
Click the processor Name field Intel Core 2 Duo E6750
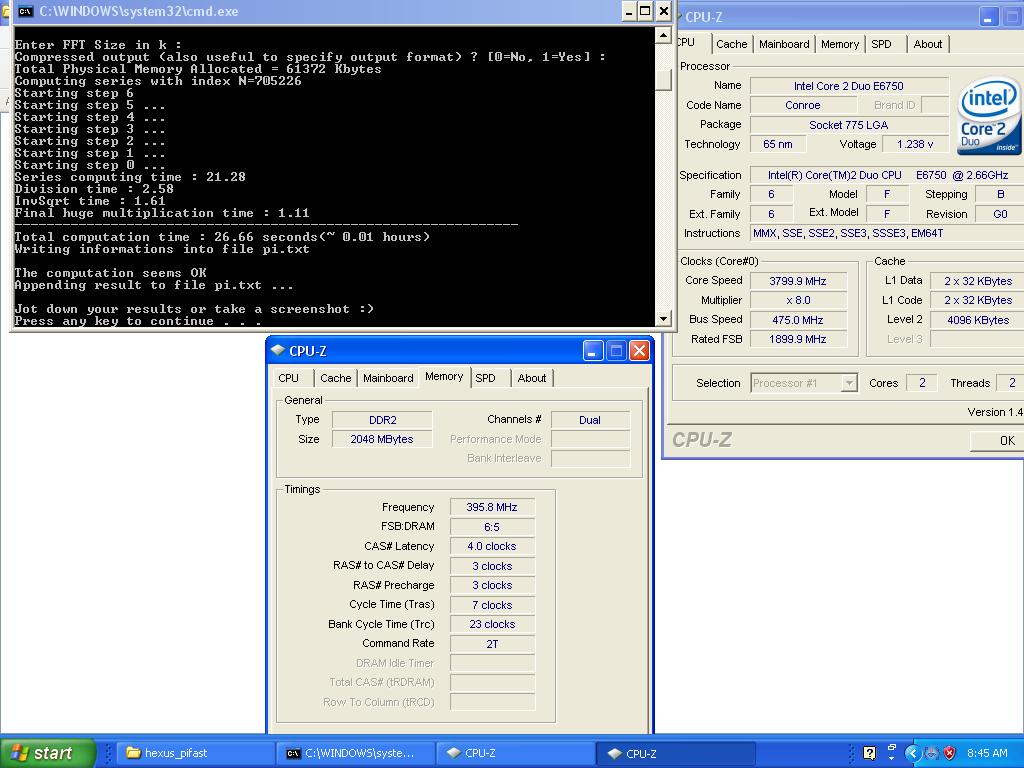848,86
